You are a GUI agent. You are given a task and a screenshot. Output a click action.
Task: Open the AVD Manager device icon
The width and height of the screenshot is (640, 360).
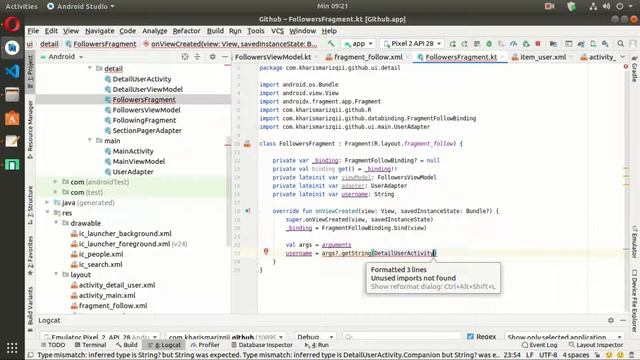click(593, 44)
